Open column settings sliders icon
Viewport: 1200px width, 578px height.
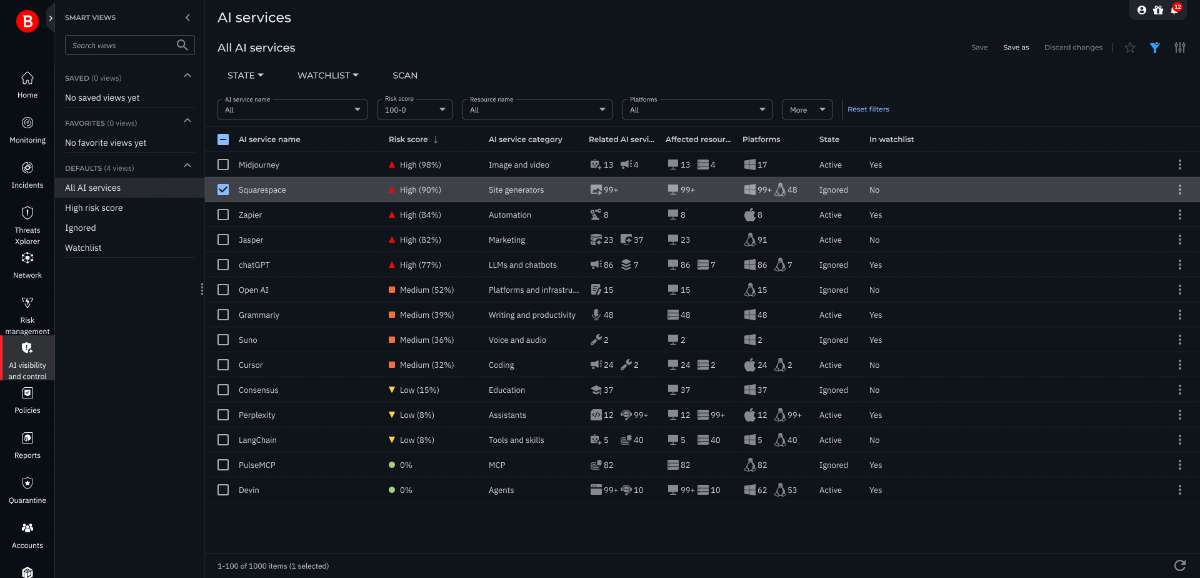click(1179, 47)
